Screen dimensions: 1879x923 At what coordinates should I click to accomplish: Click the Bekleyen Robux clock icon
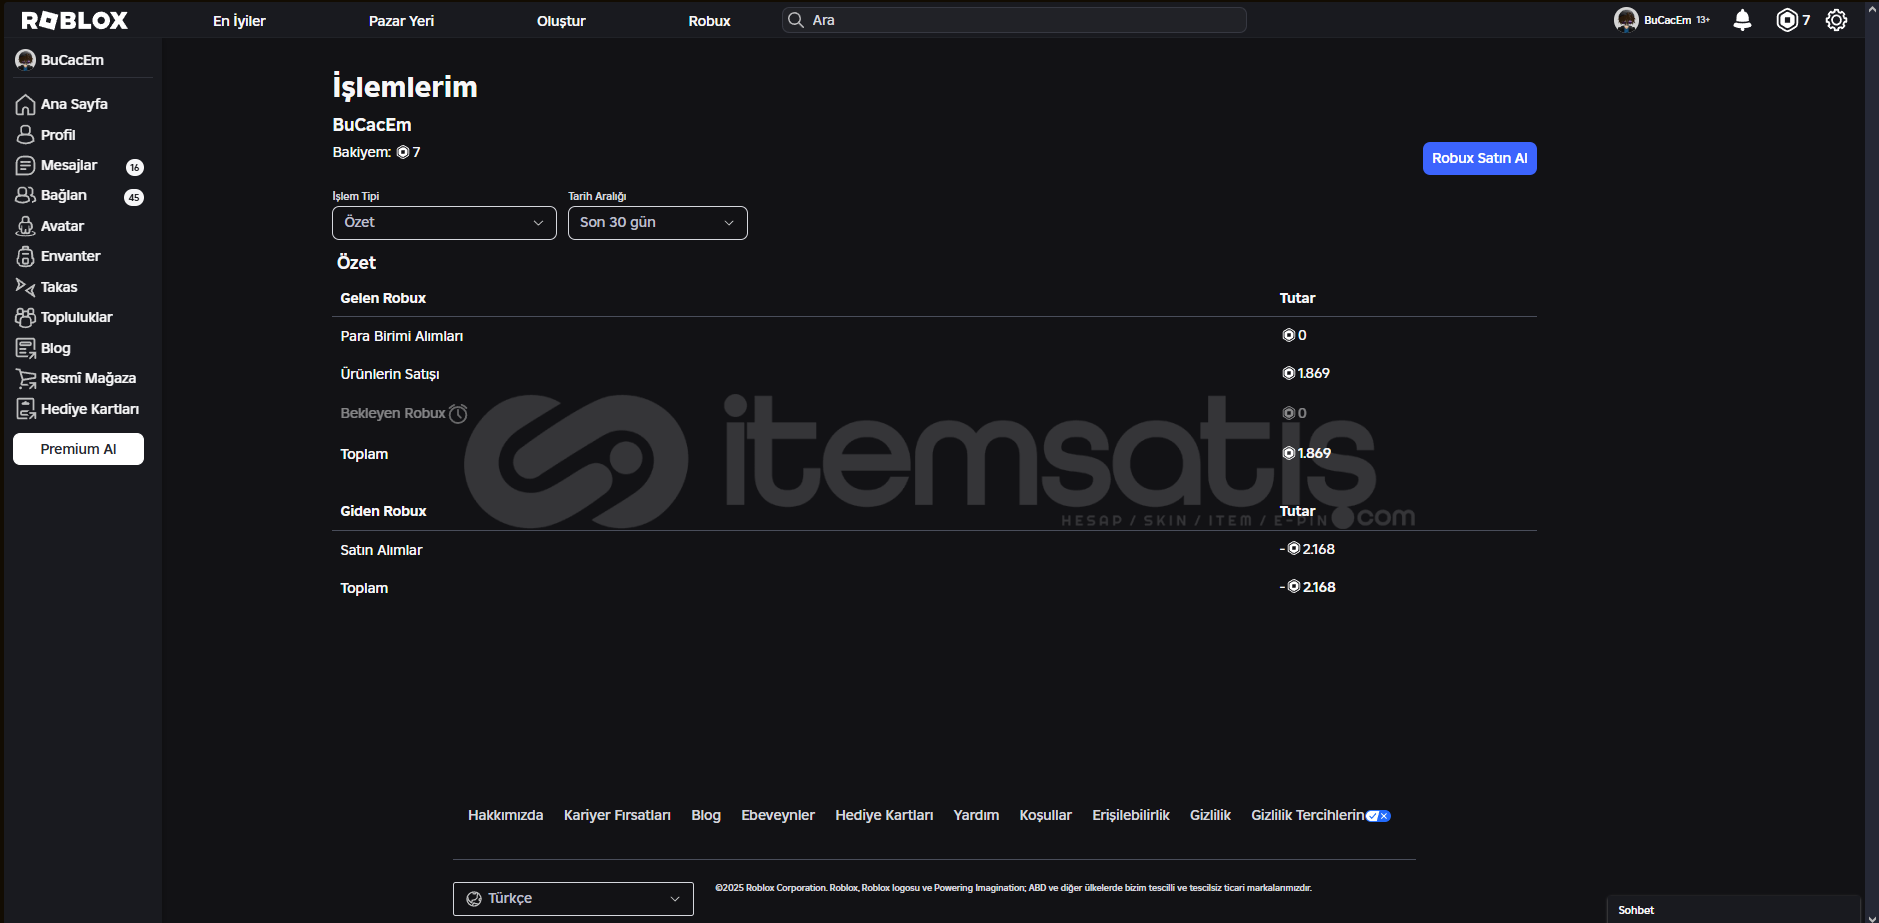(x=458, y=414)
